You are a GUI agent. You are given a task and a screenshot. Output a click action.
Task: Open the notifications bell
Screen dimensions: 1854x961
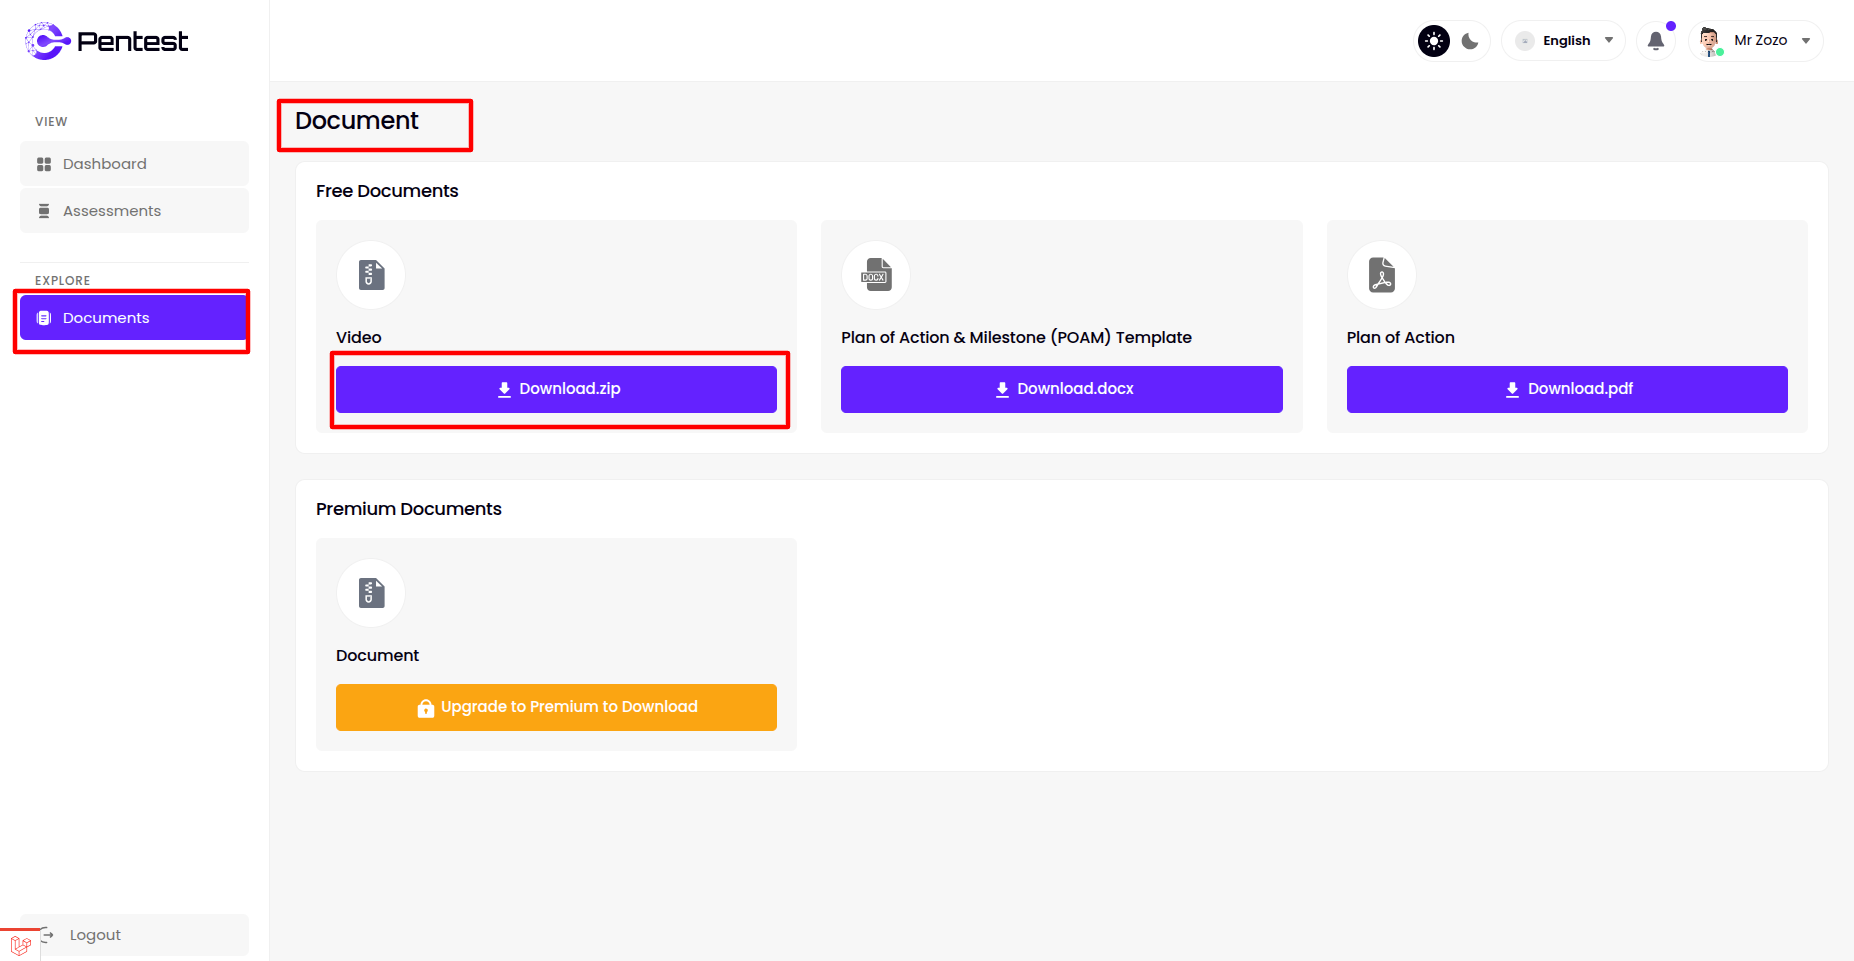click(x=1656, y=41)
